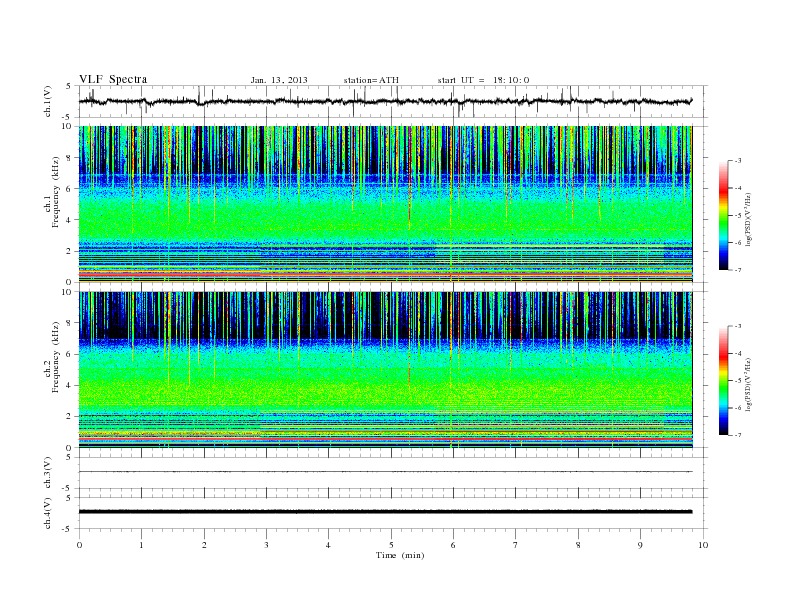
Task: Click the ch.2 "Frequency (kHz)" axis label
Action: (56, 356)
